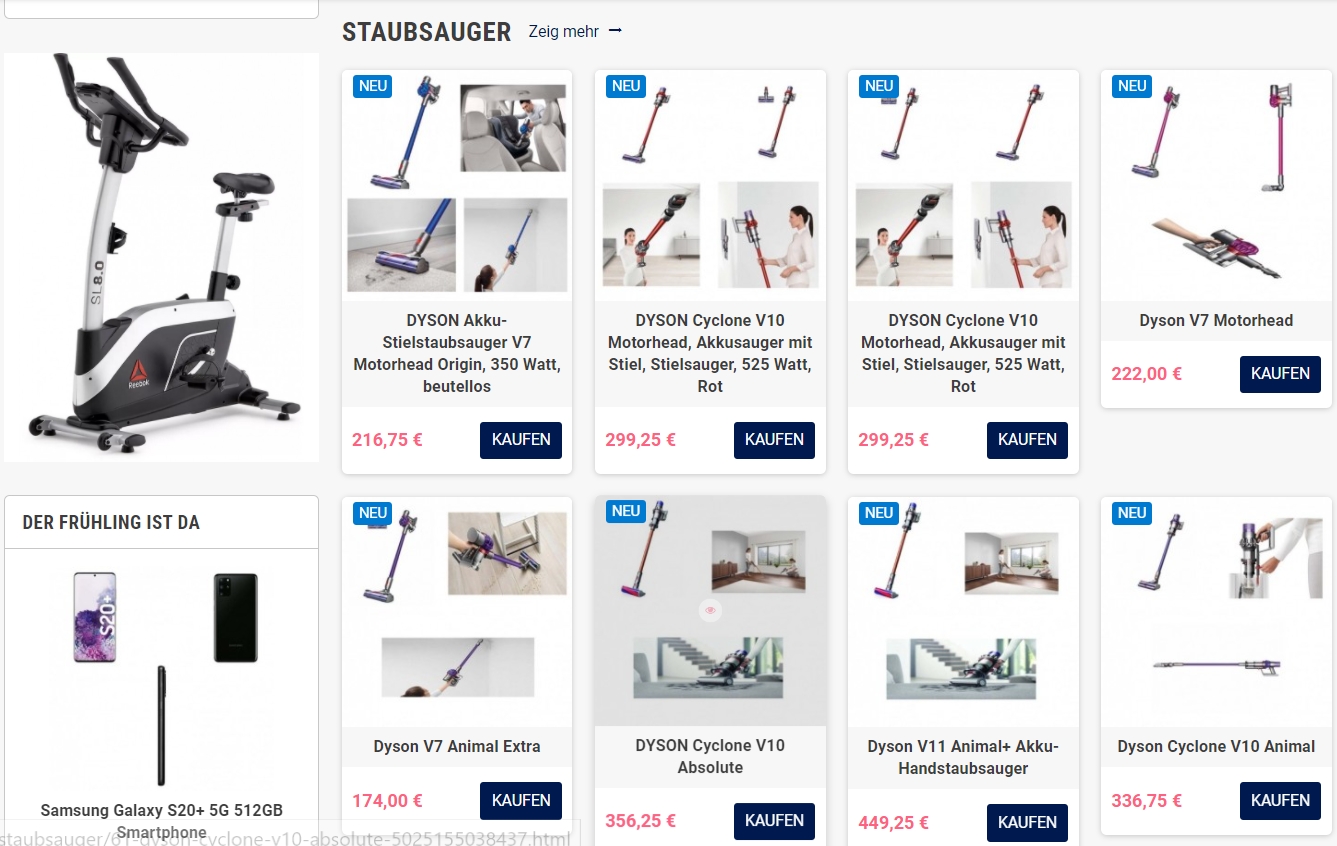Open the Dyson V7 Animal Extra title link
This screenshot has width=1337, height=846.
click(x=457, y=746)
